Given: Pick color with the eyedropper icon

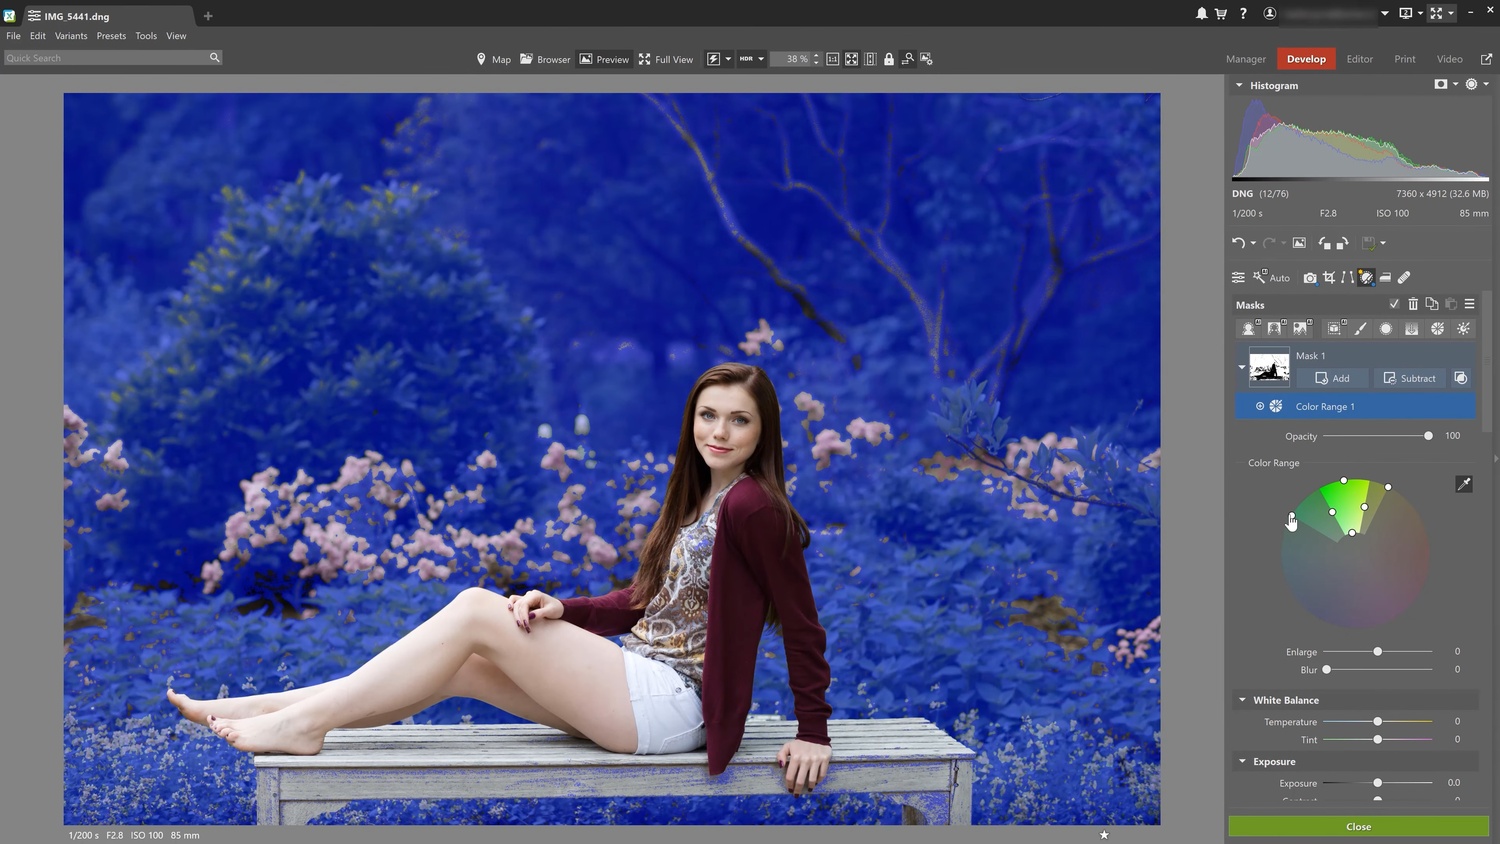Looking at the screenshot, I should click(1464, 484).
